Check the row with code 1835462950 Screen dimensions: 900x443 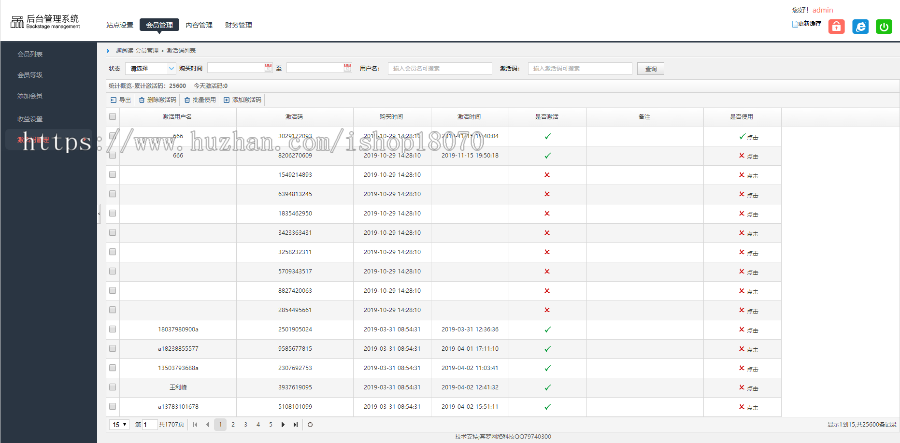(112, 213)
